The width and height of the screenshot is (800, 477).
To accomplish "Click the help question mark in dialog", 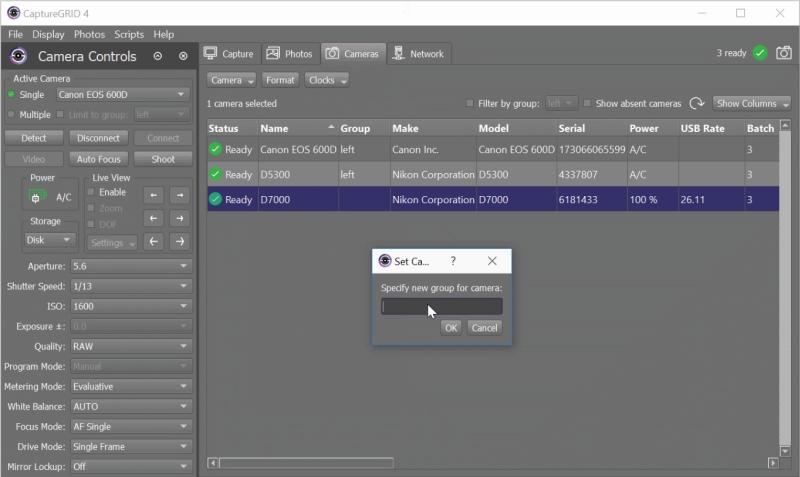I will (x=453, y=261).
